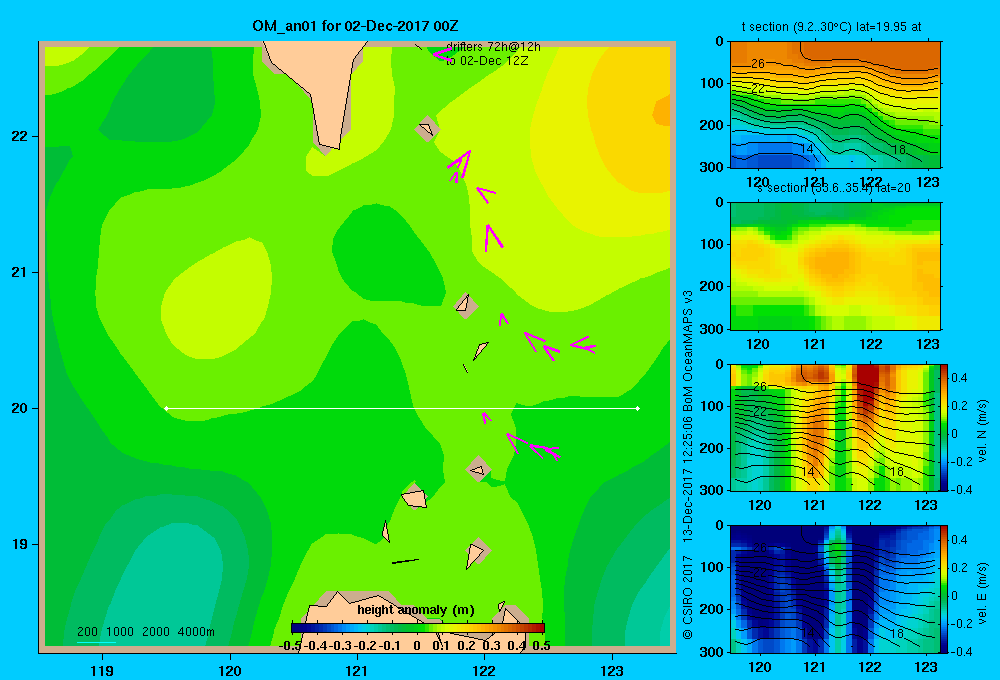Click the white section line at latitude 20
This screenshot has height=680, width=1000.
(402, 408)
